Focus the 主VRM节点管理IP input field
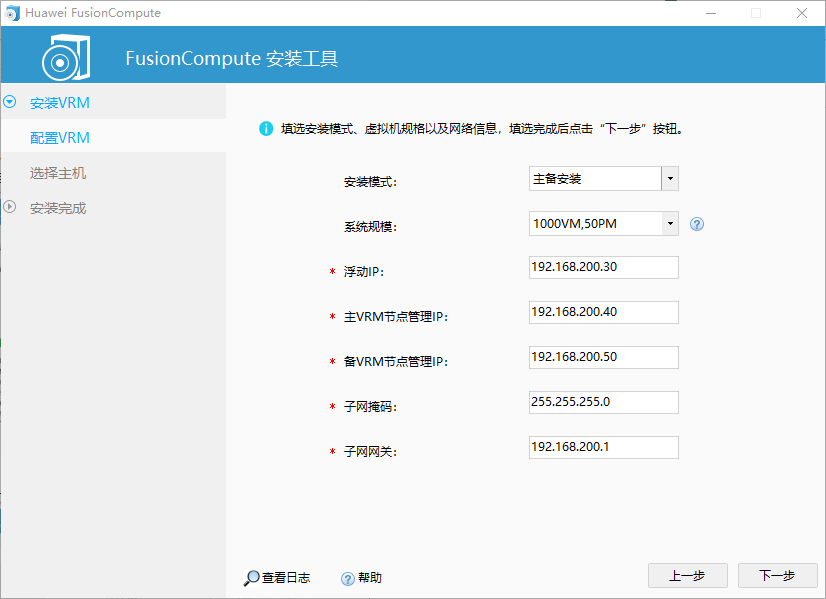The width and height of the screenshot is (826, 599). [604, 312]
